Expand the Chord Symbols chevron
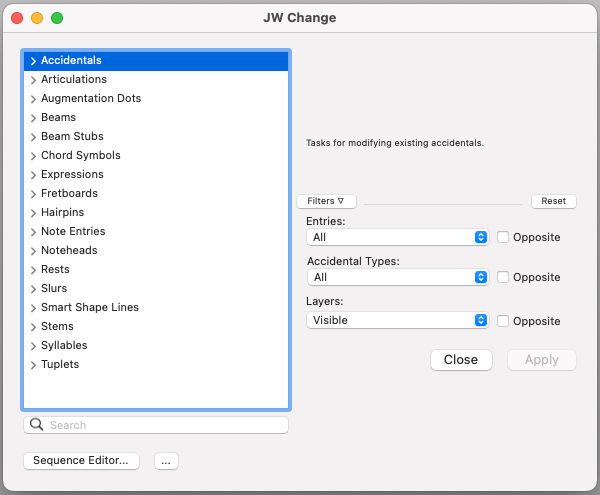Screen dimensions: 600x495 [x=33, y=156]
